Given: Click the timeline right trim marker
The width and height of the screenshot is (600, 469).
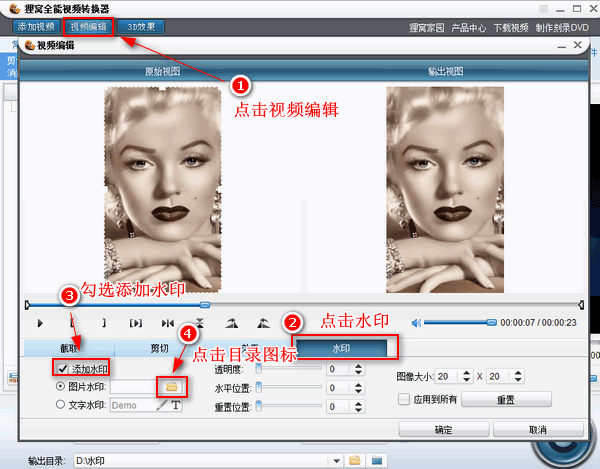Looking at the screenshot, I should (x=581, y=305).
